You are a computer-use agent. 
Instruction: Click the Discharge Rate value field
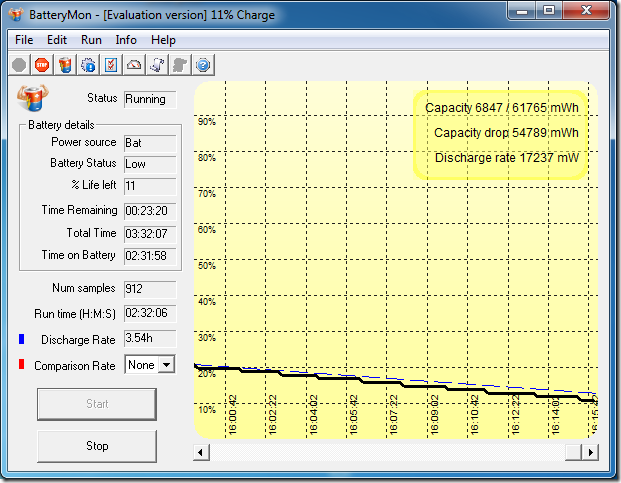coord(149,339)
